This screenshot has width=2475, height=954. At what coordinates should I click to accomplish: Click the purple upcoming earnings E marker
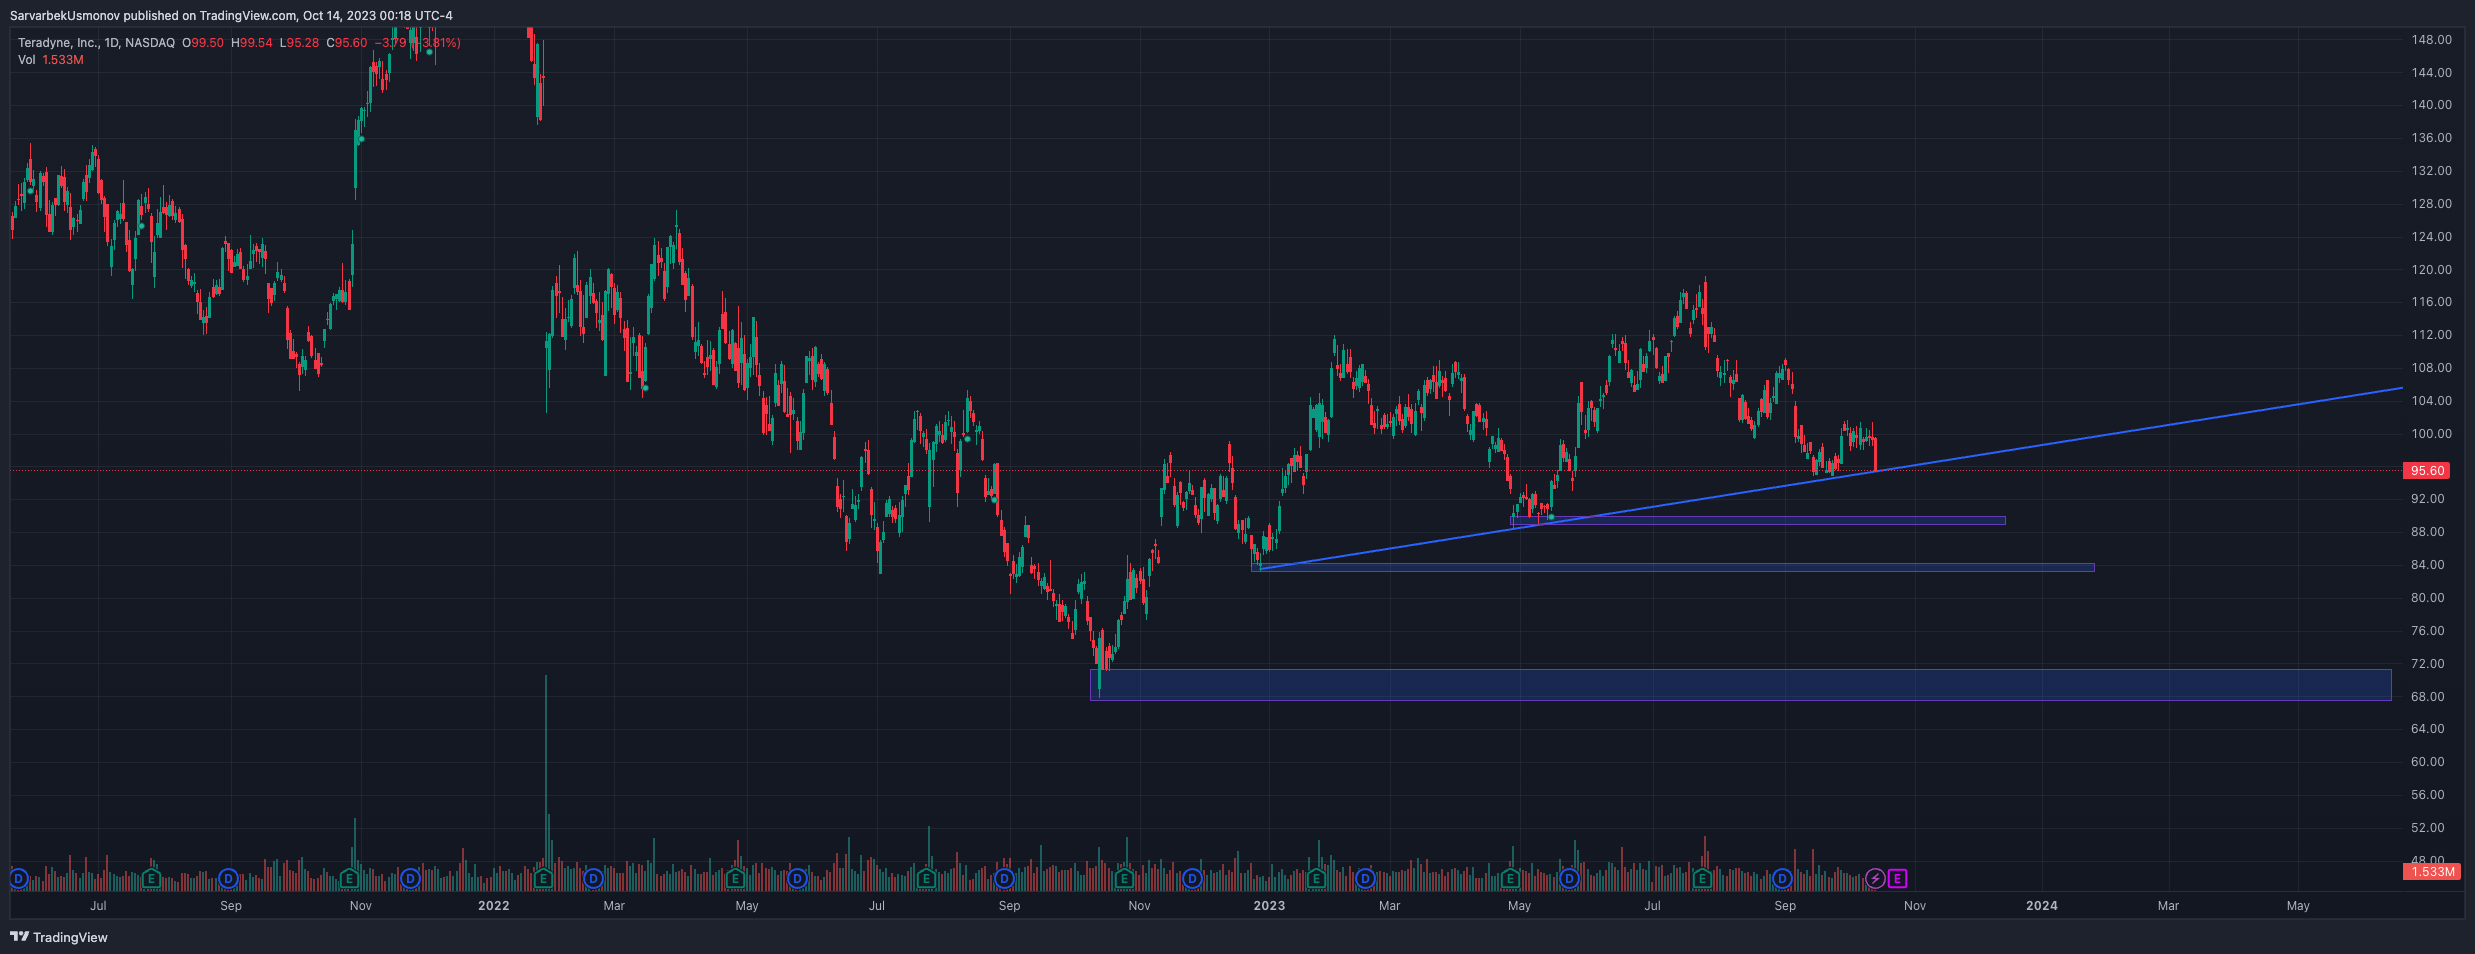(x=1897, y=879)
